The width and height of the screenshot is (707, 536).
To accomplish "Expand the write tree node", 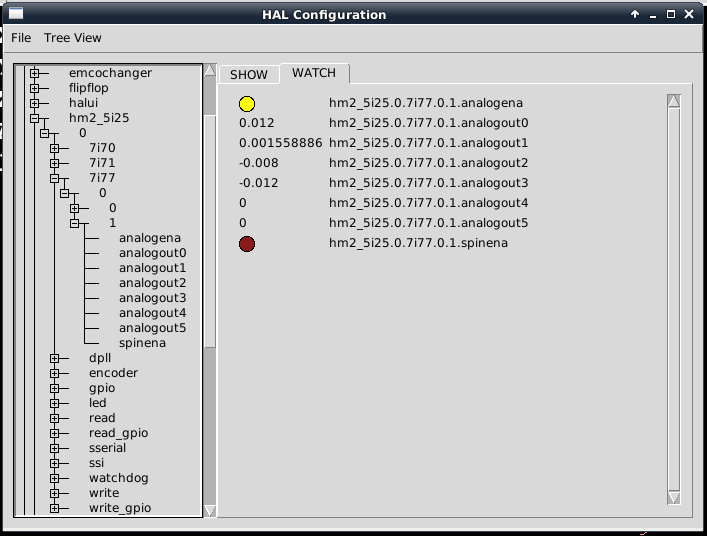I will [x=55, y=493].
